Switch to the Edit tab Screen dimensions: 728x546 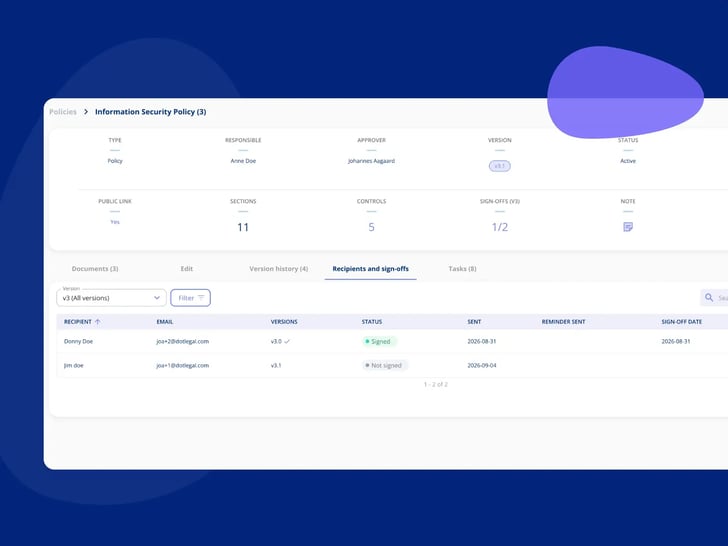click(x=187, y=269)
